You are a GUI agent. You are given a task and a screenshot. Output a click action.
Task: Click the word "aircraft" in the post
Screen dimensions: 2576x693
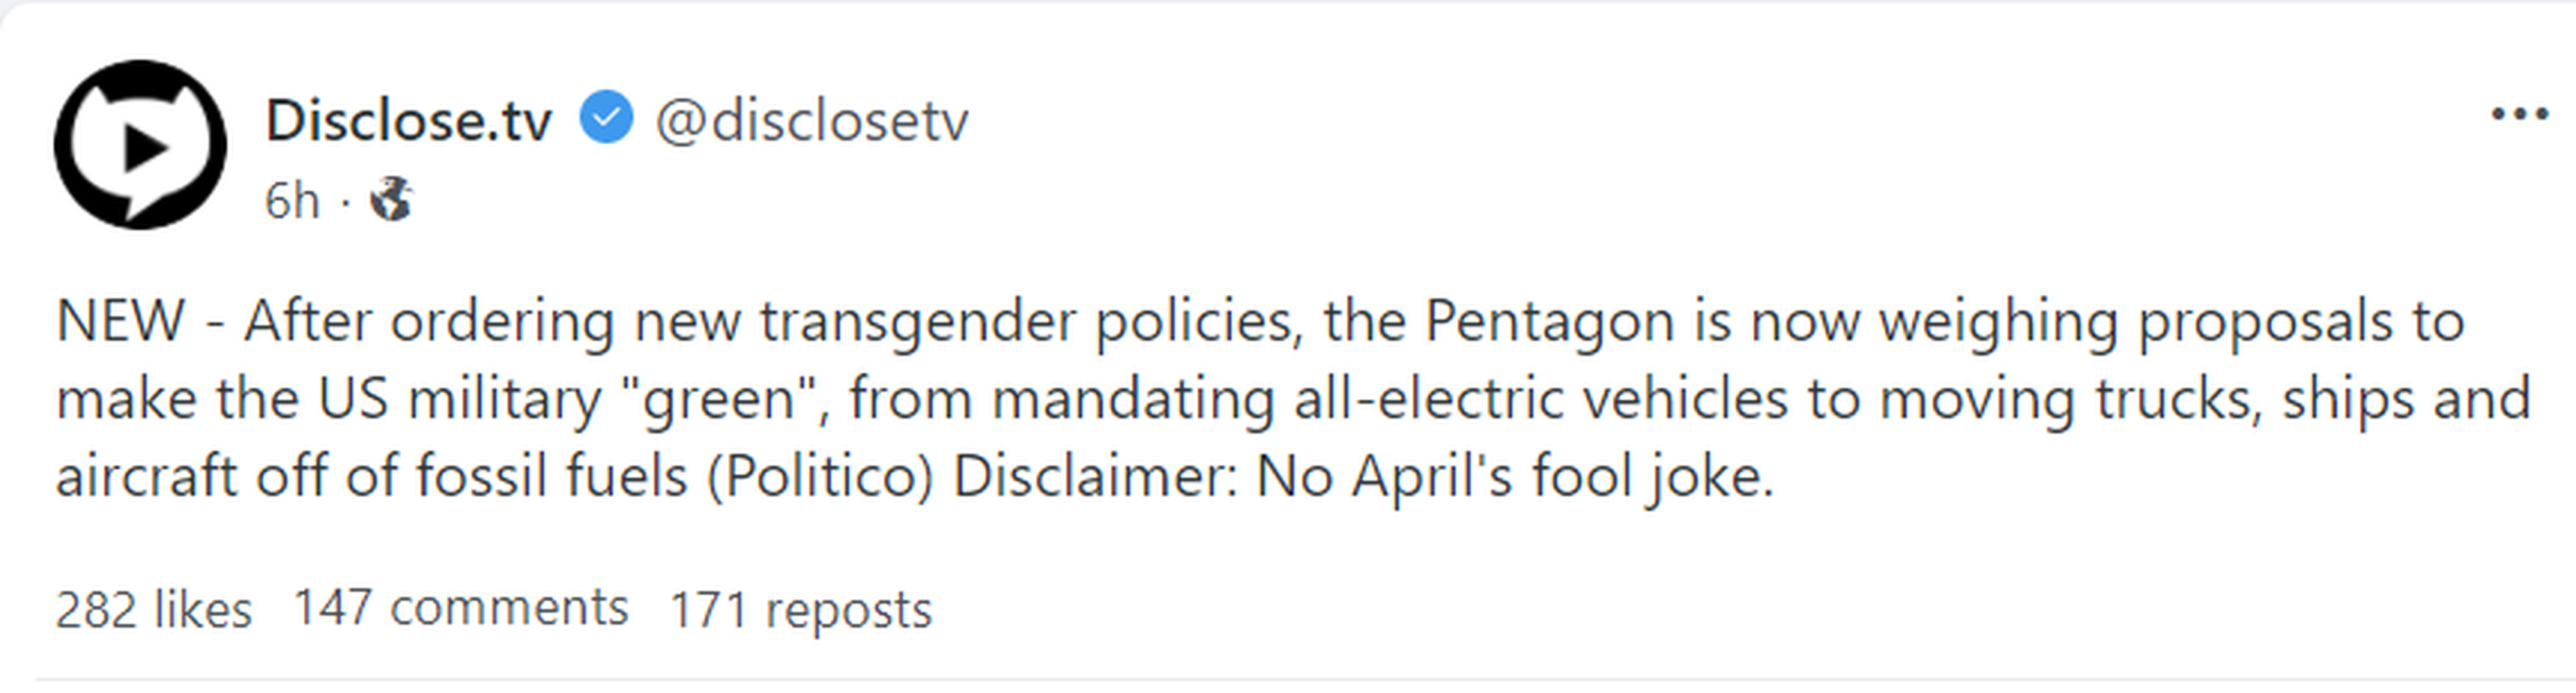(146, 475)
